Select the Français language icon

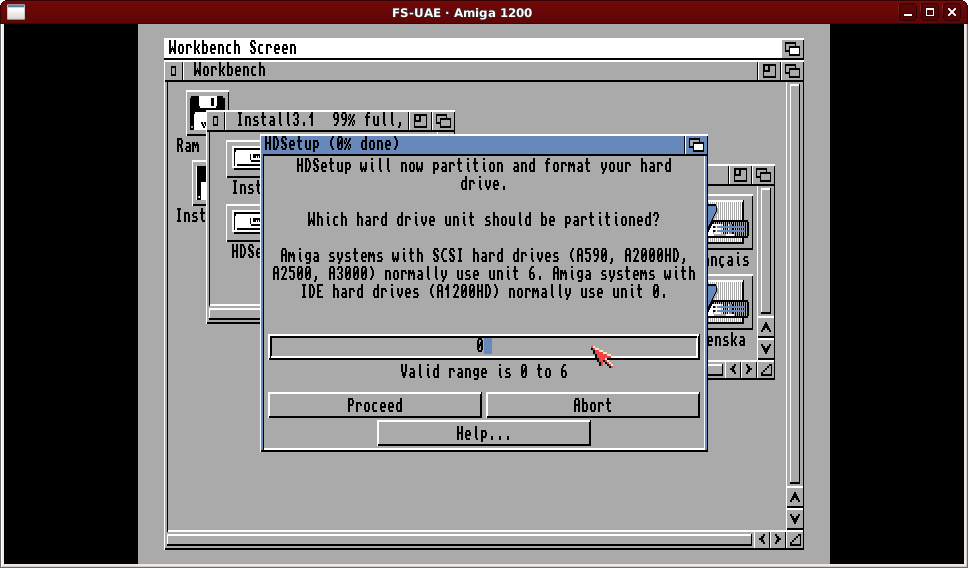(x=729, y=222)
